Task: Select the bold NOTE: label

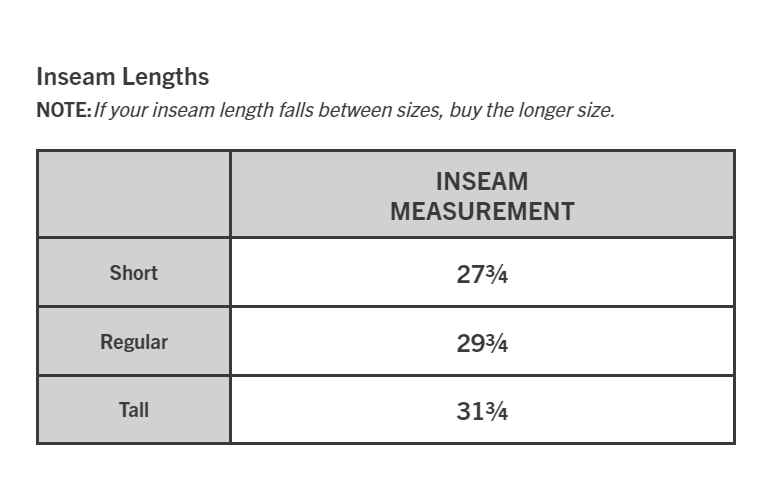Action: click(64, 110)
